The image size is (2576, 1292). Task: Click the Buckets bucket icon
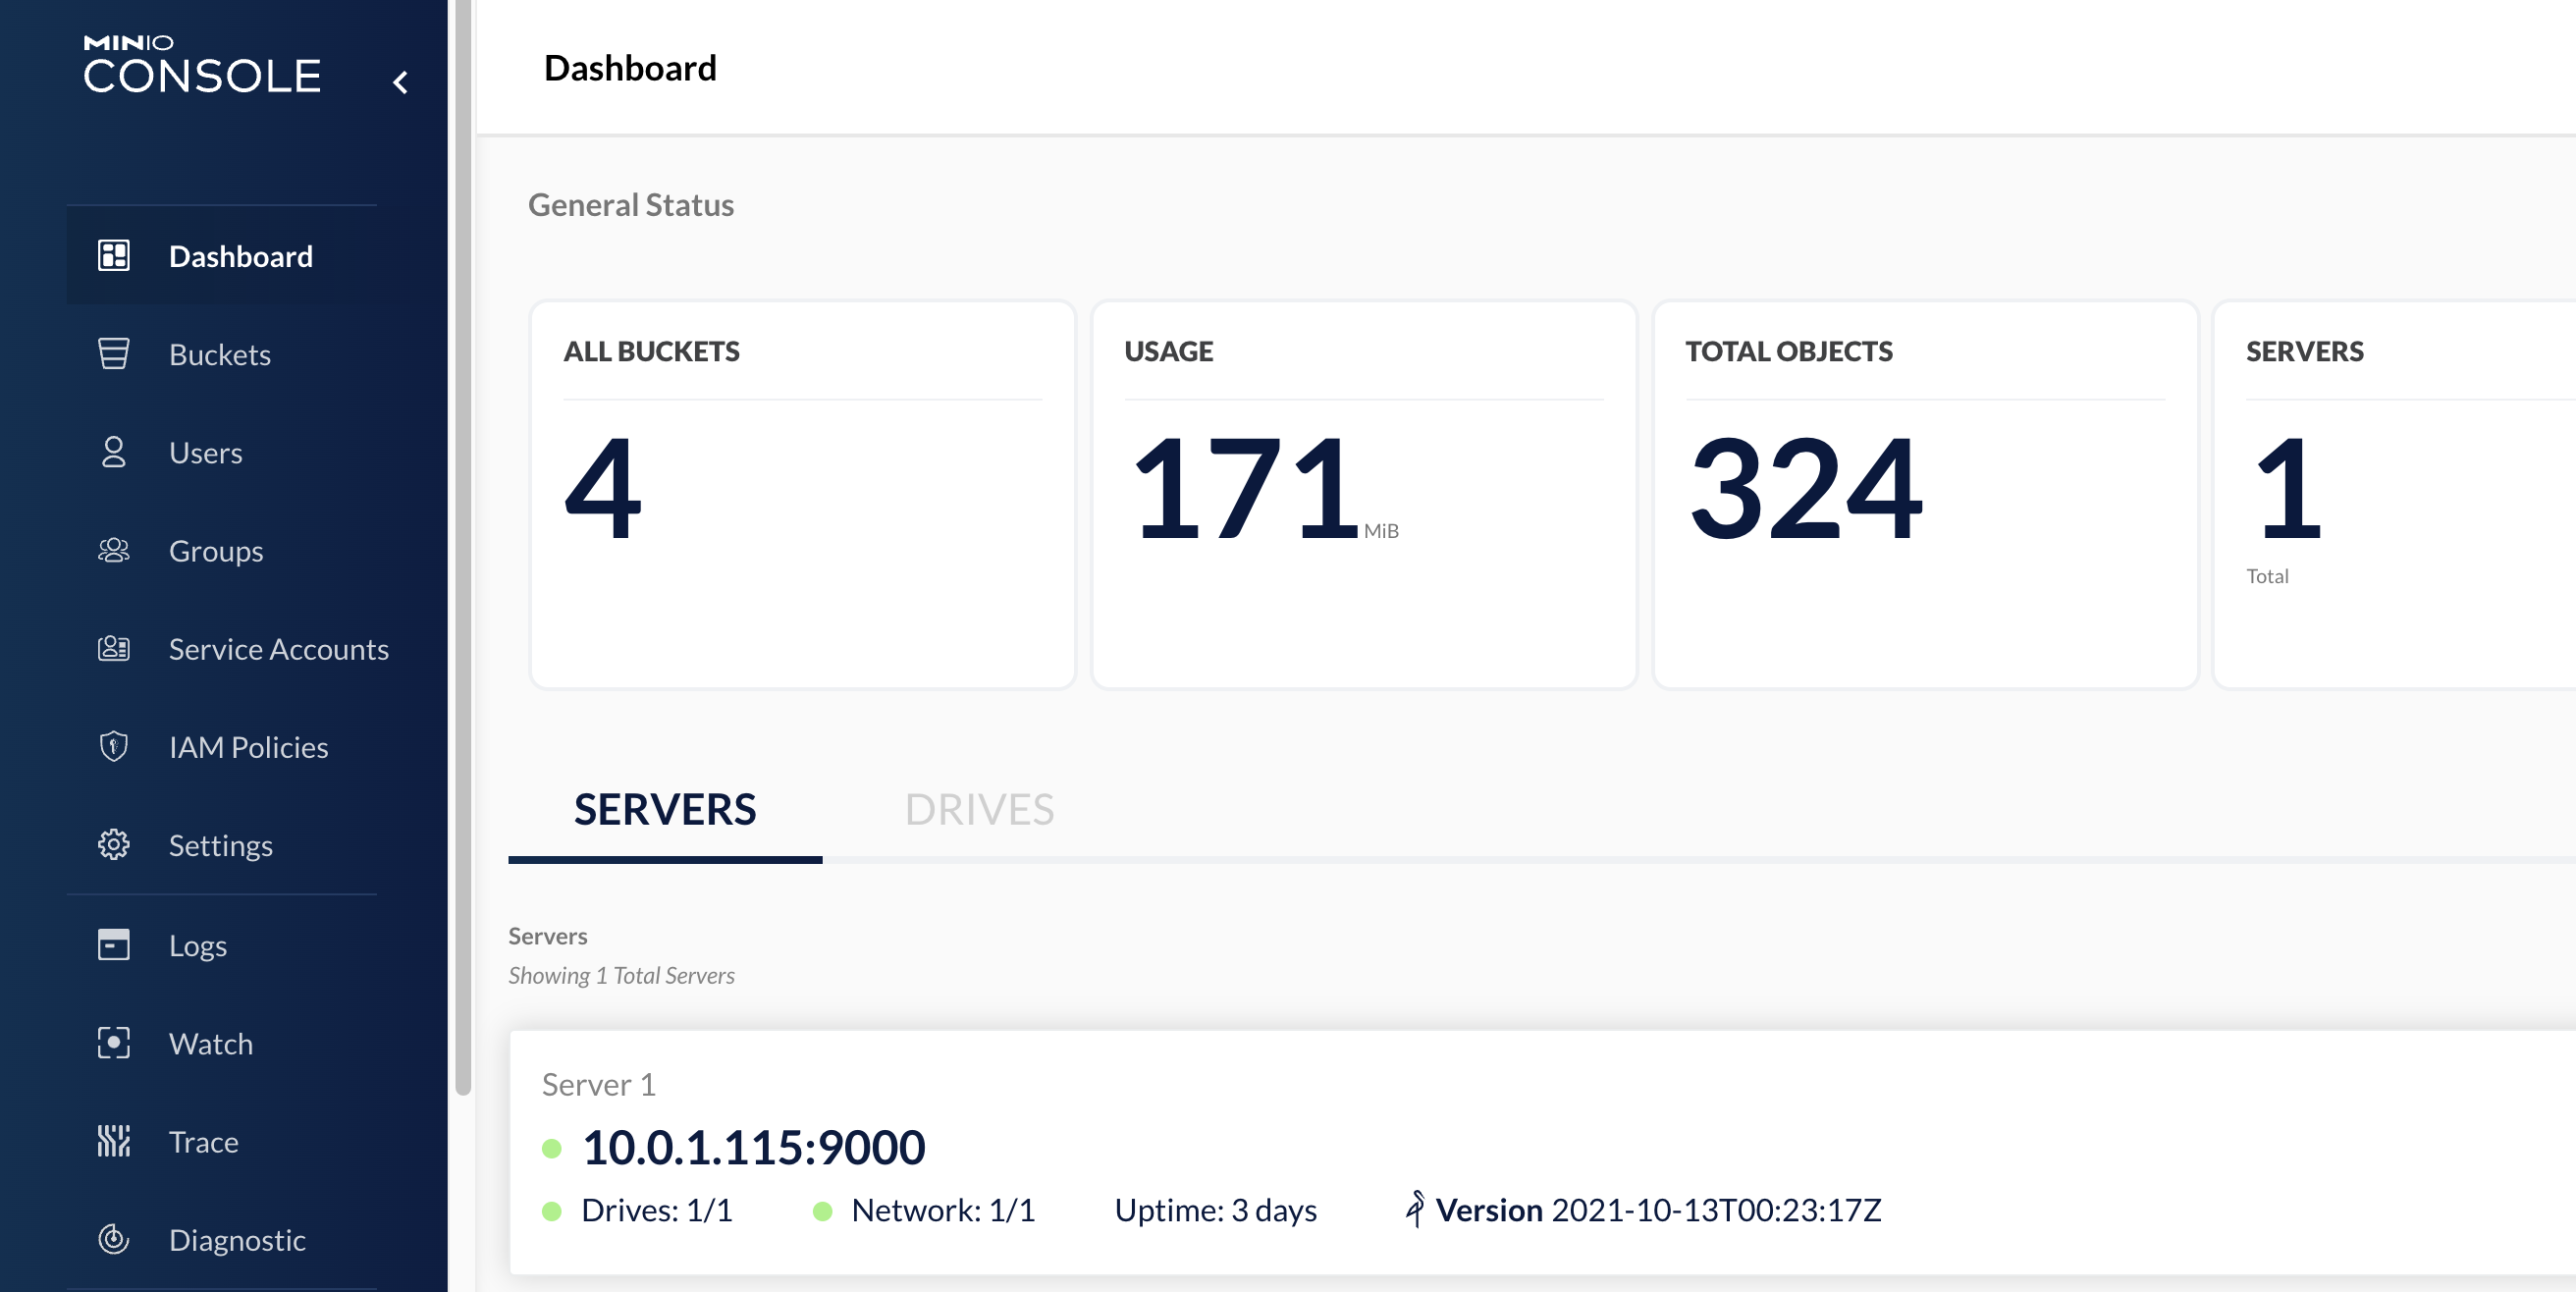click(x=114, y=354)
